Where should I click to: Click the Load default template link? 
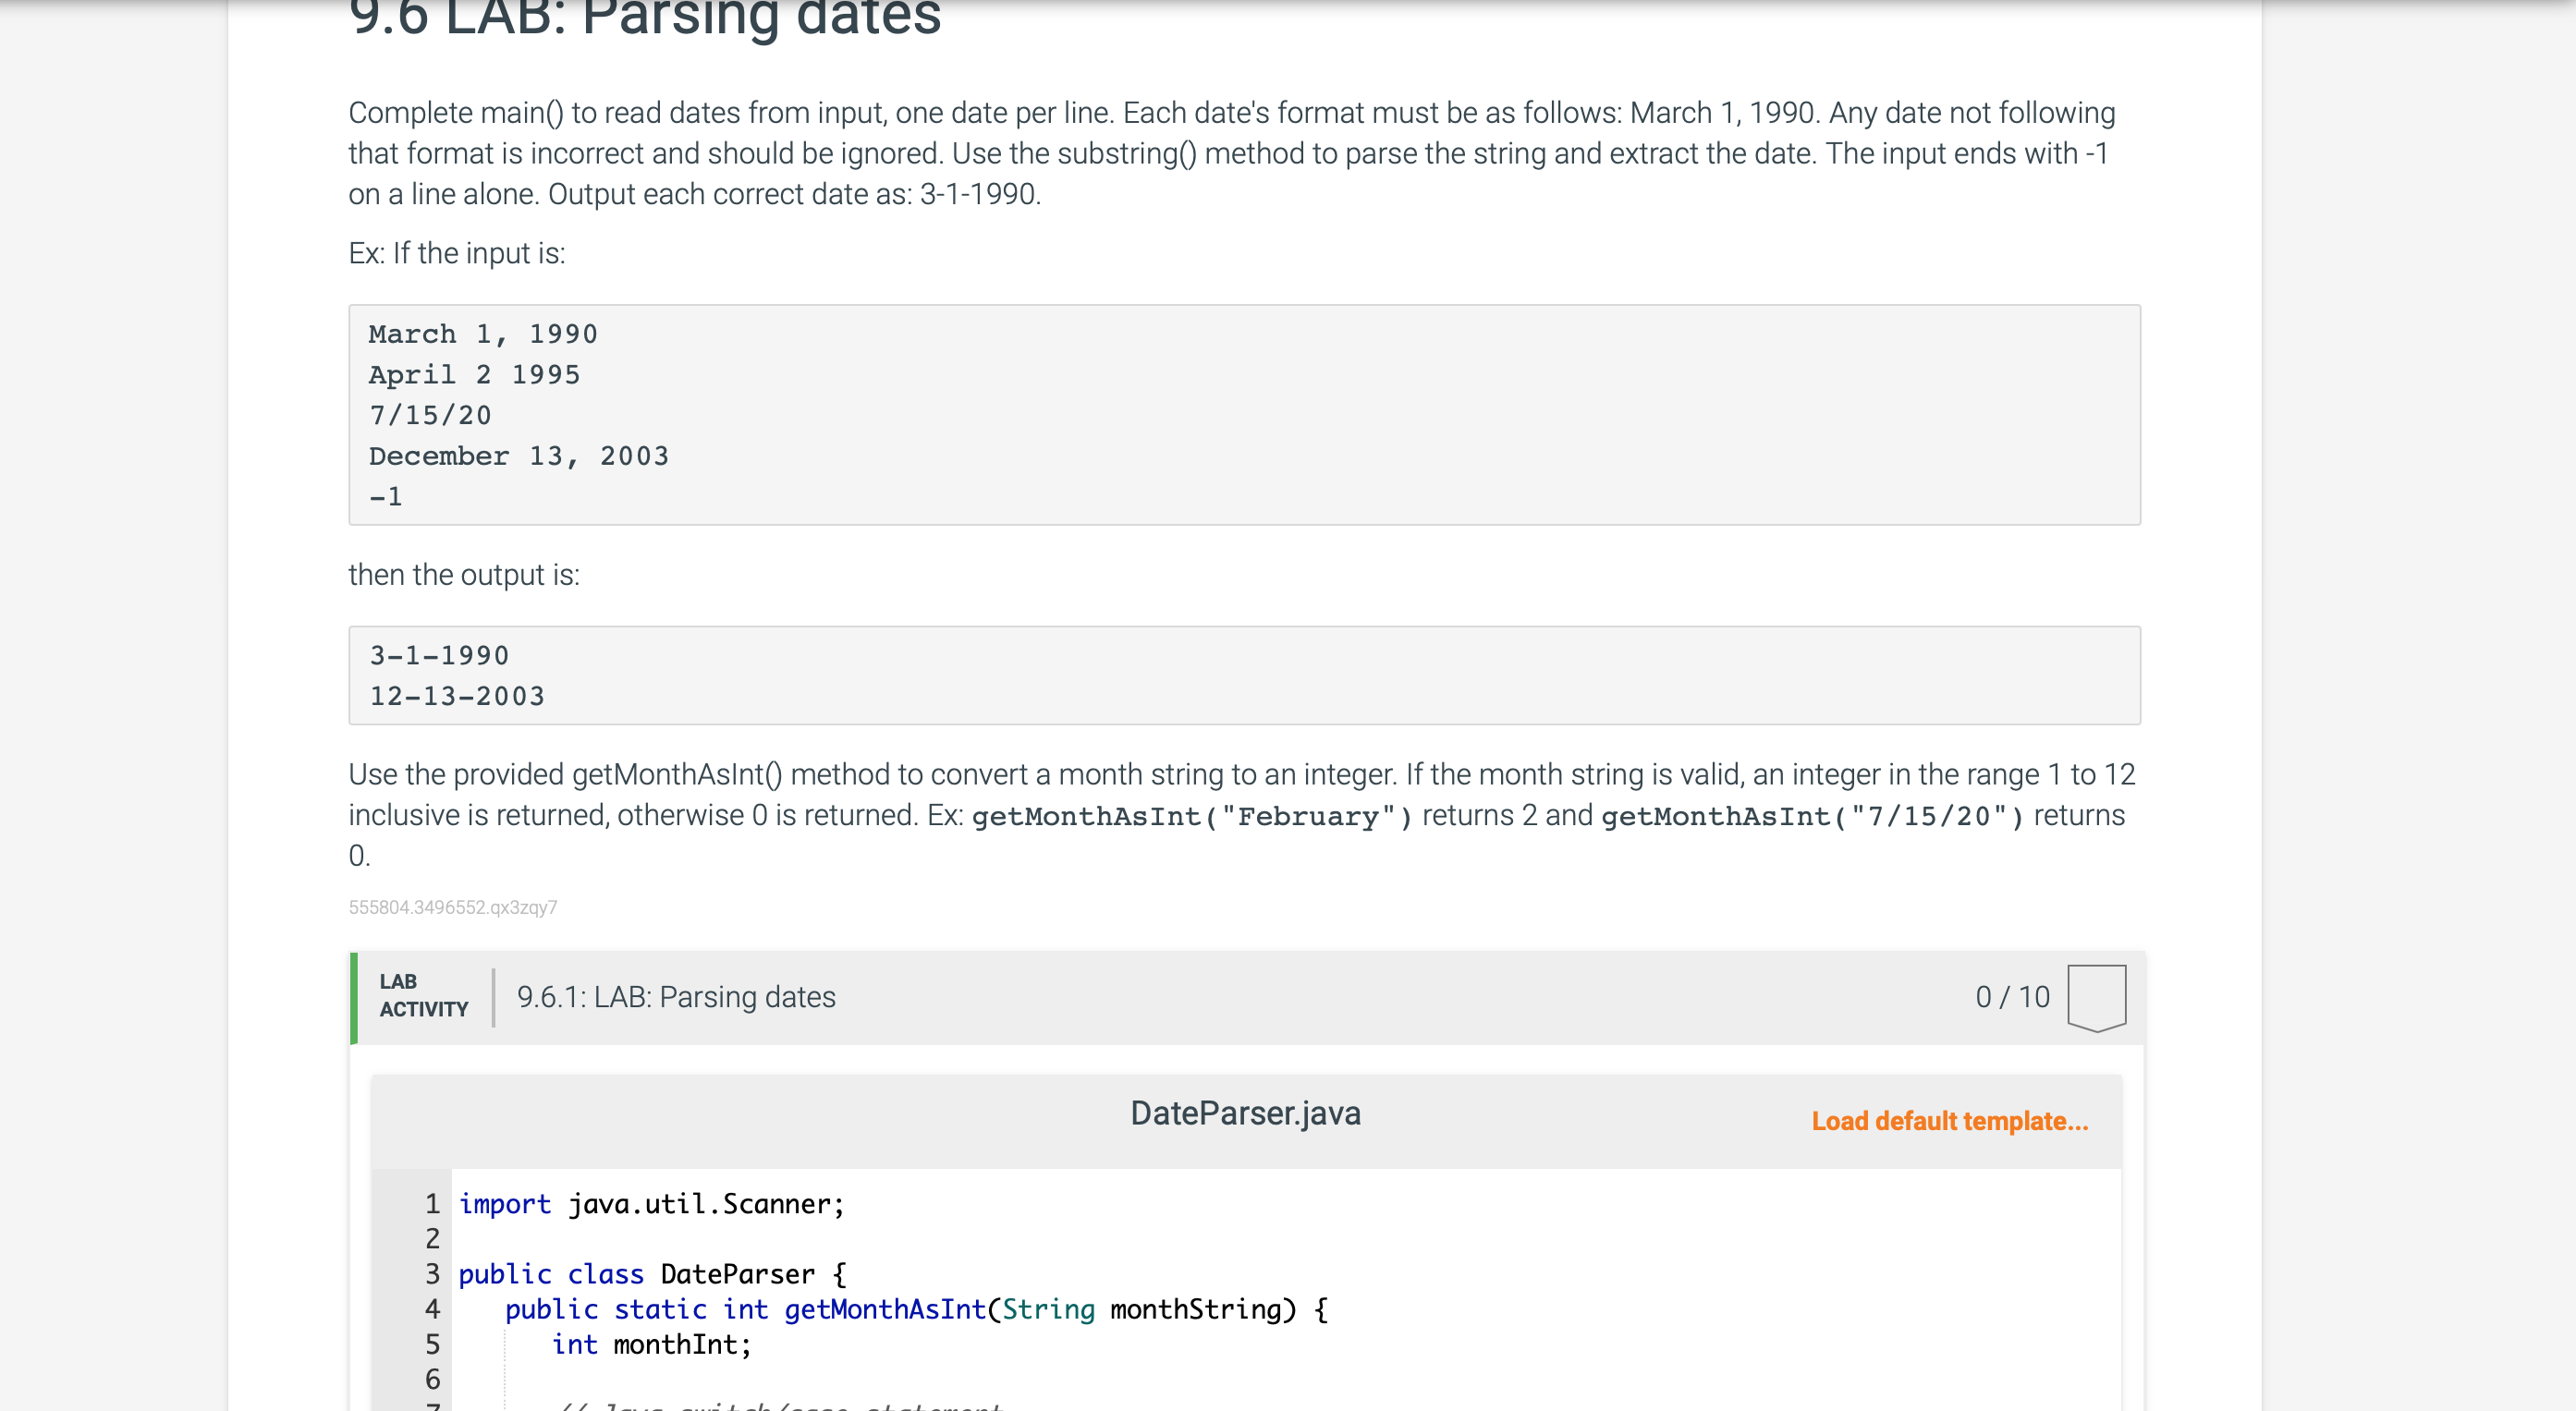click(1949, 1121)
